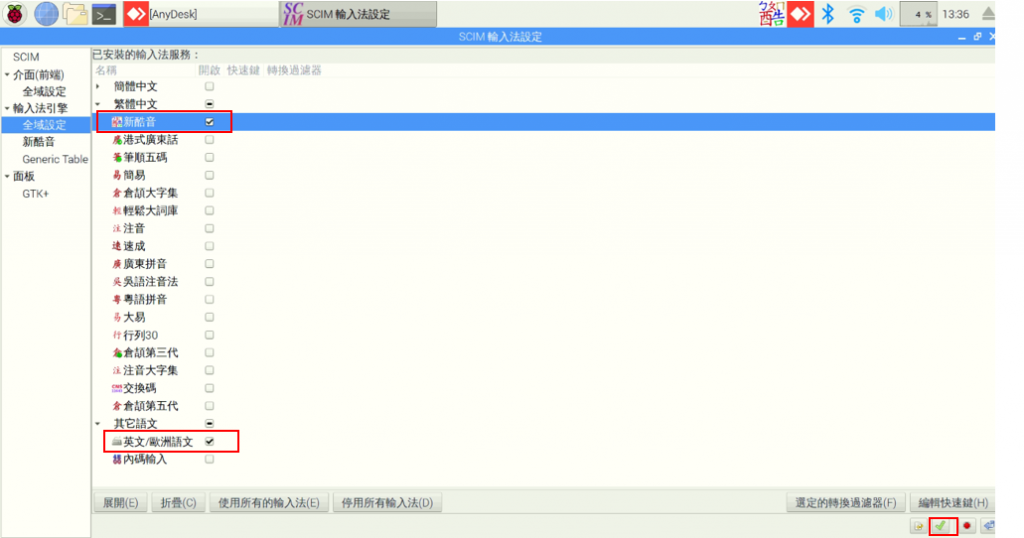The image size is (1024, 538).
Task: Enable the 簡易 input method
Action: coord(209,175)
